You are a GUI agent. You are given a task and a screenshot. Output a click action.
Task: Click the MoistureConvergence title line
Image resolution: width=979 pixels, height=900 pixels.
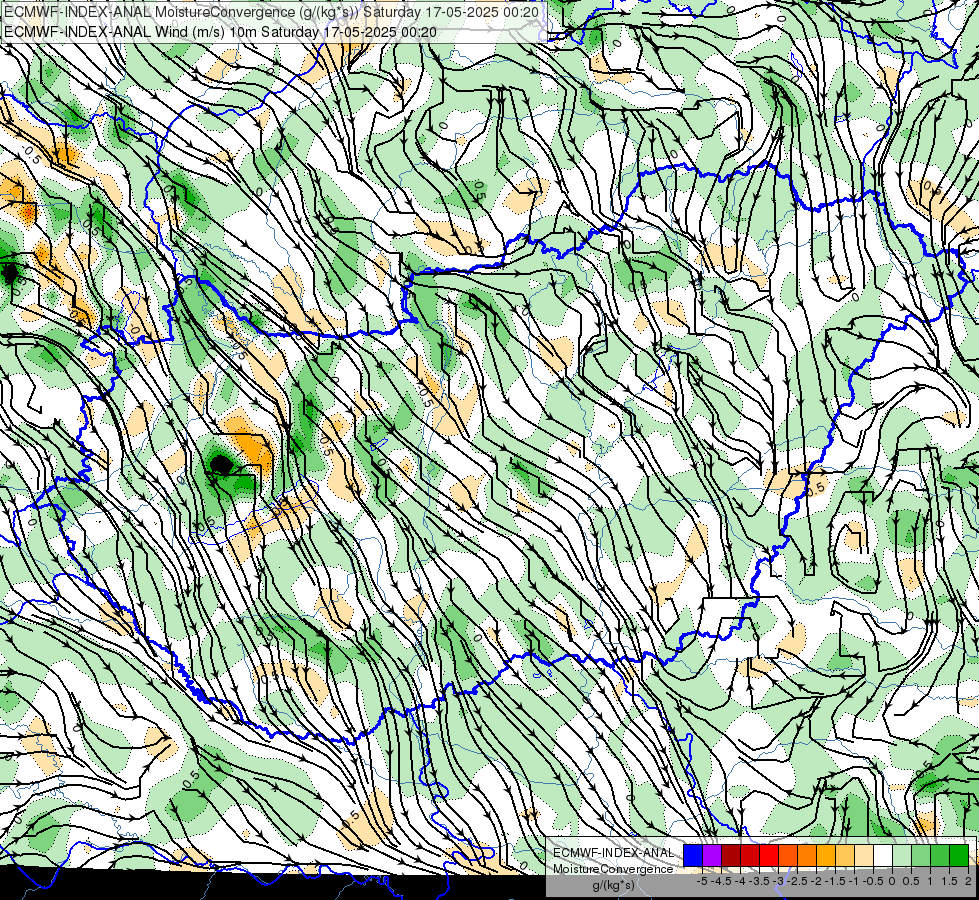[272, 12]
